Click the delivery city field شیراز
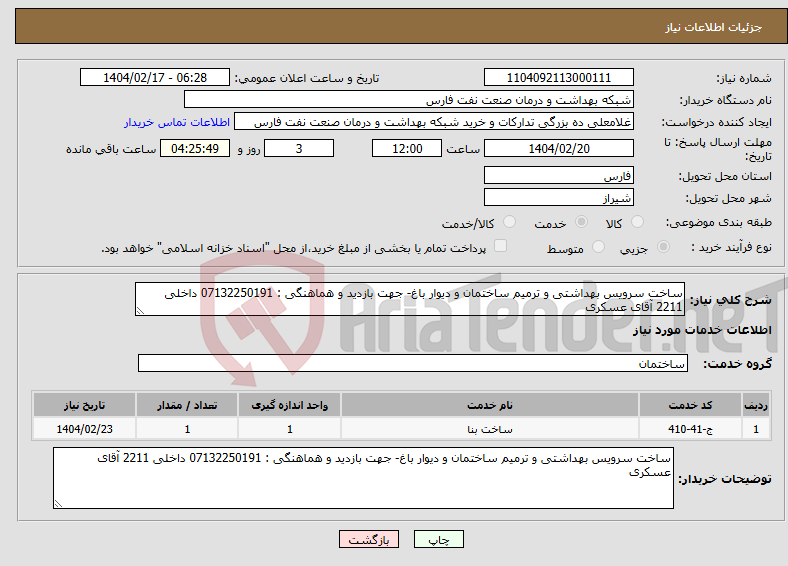The width and height of the screenshot is (788, 566). click(559, 197)
